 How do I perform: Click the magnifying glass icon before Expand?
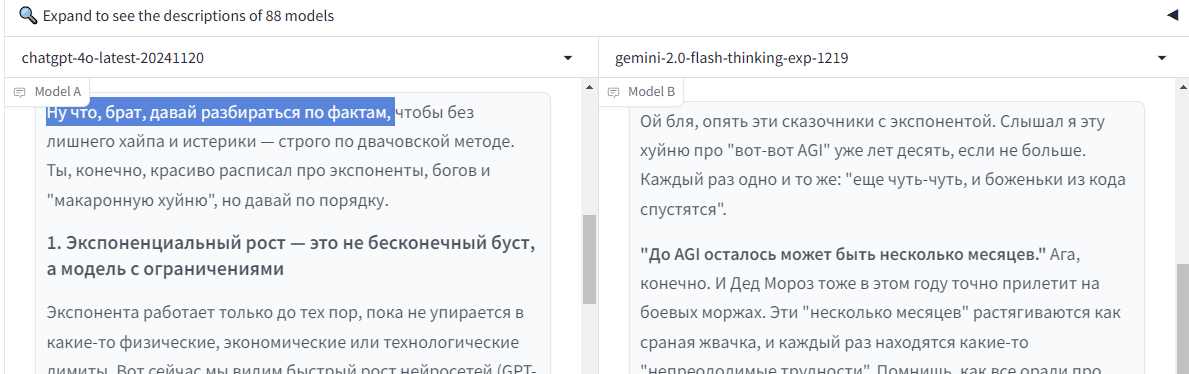(x=28, y=16)
